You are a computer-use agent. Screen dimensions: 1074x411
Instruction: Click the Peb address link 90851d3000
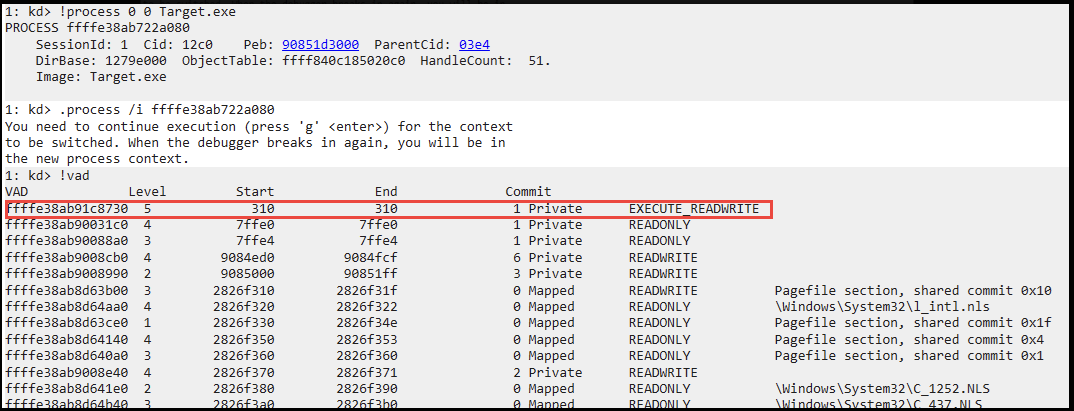[x=322, y=45]
